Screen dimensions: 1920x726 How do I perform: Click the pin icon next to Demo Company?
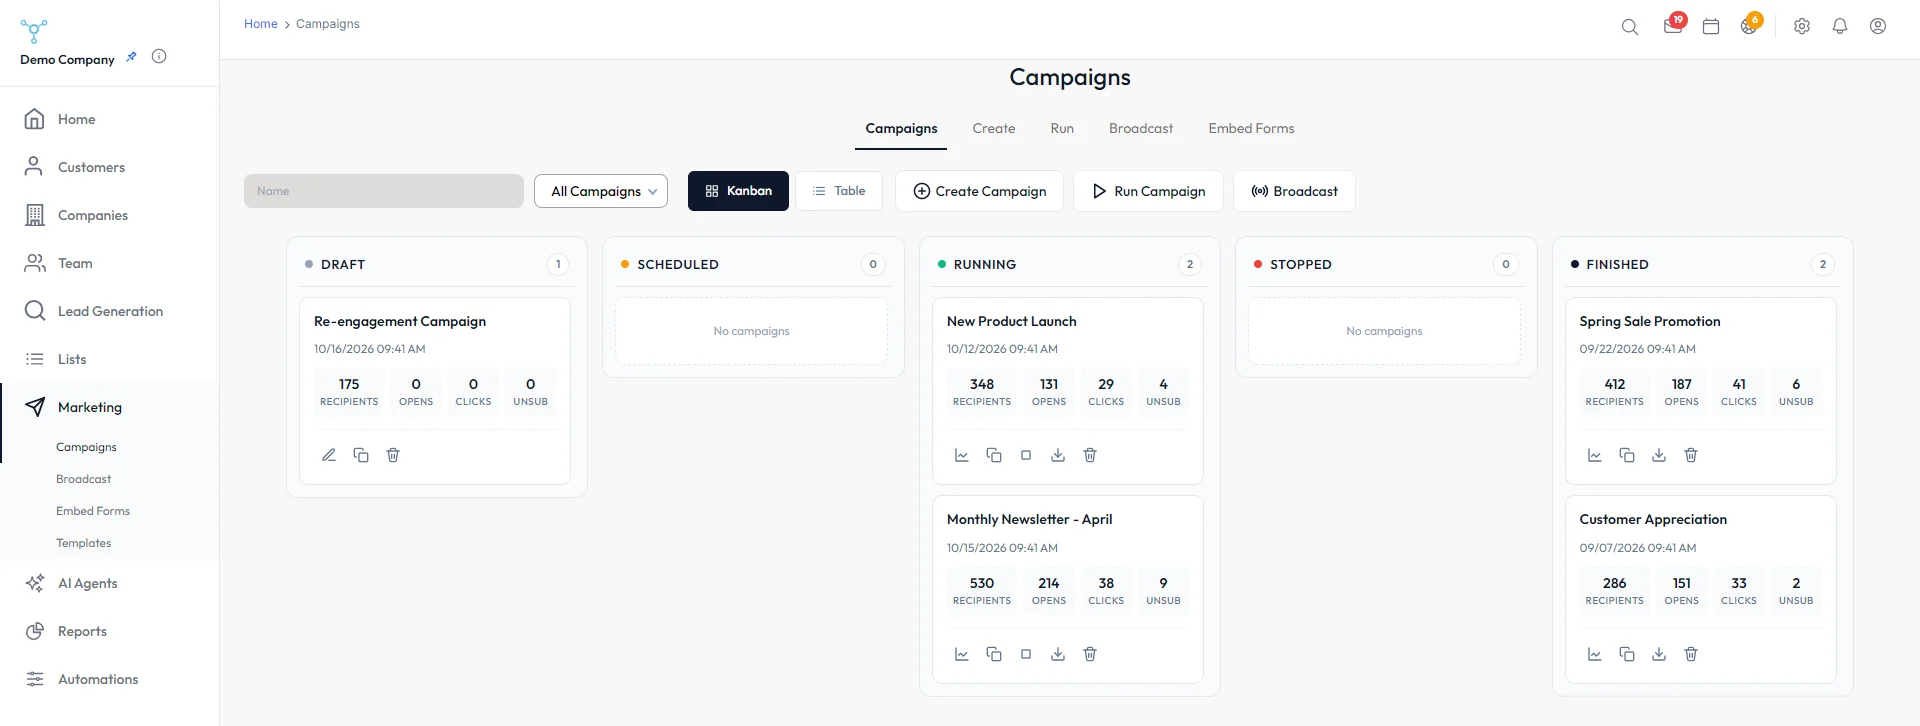click(x=131, y=57)
